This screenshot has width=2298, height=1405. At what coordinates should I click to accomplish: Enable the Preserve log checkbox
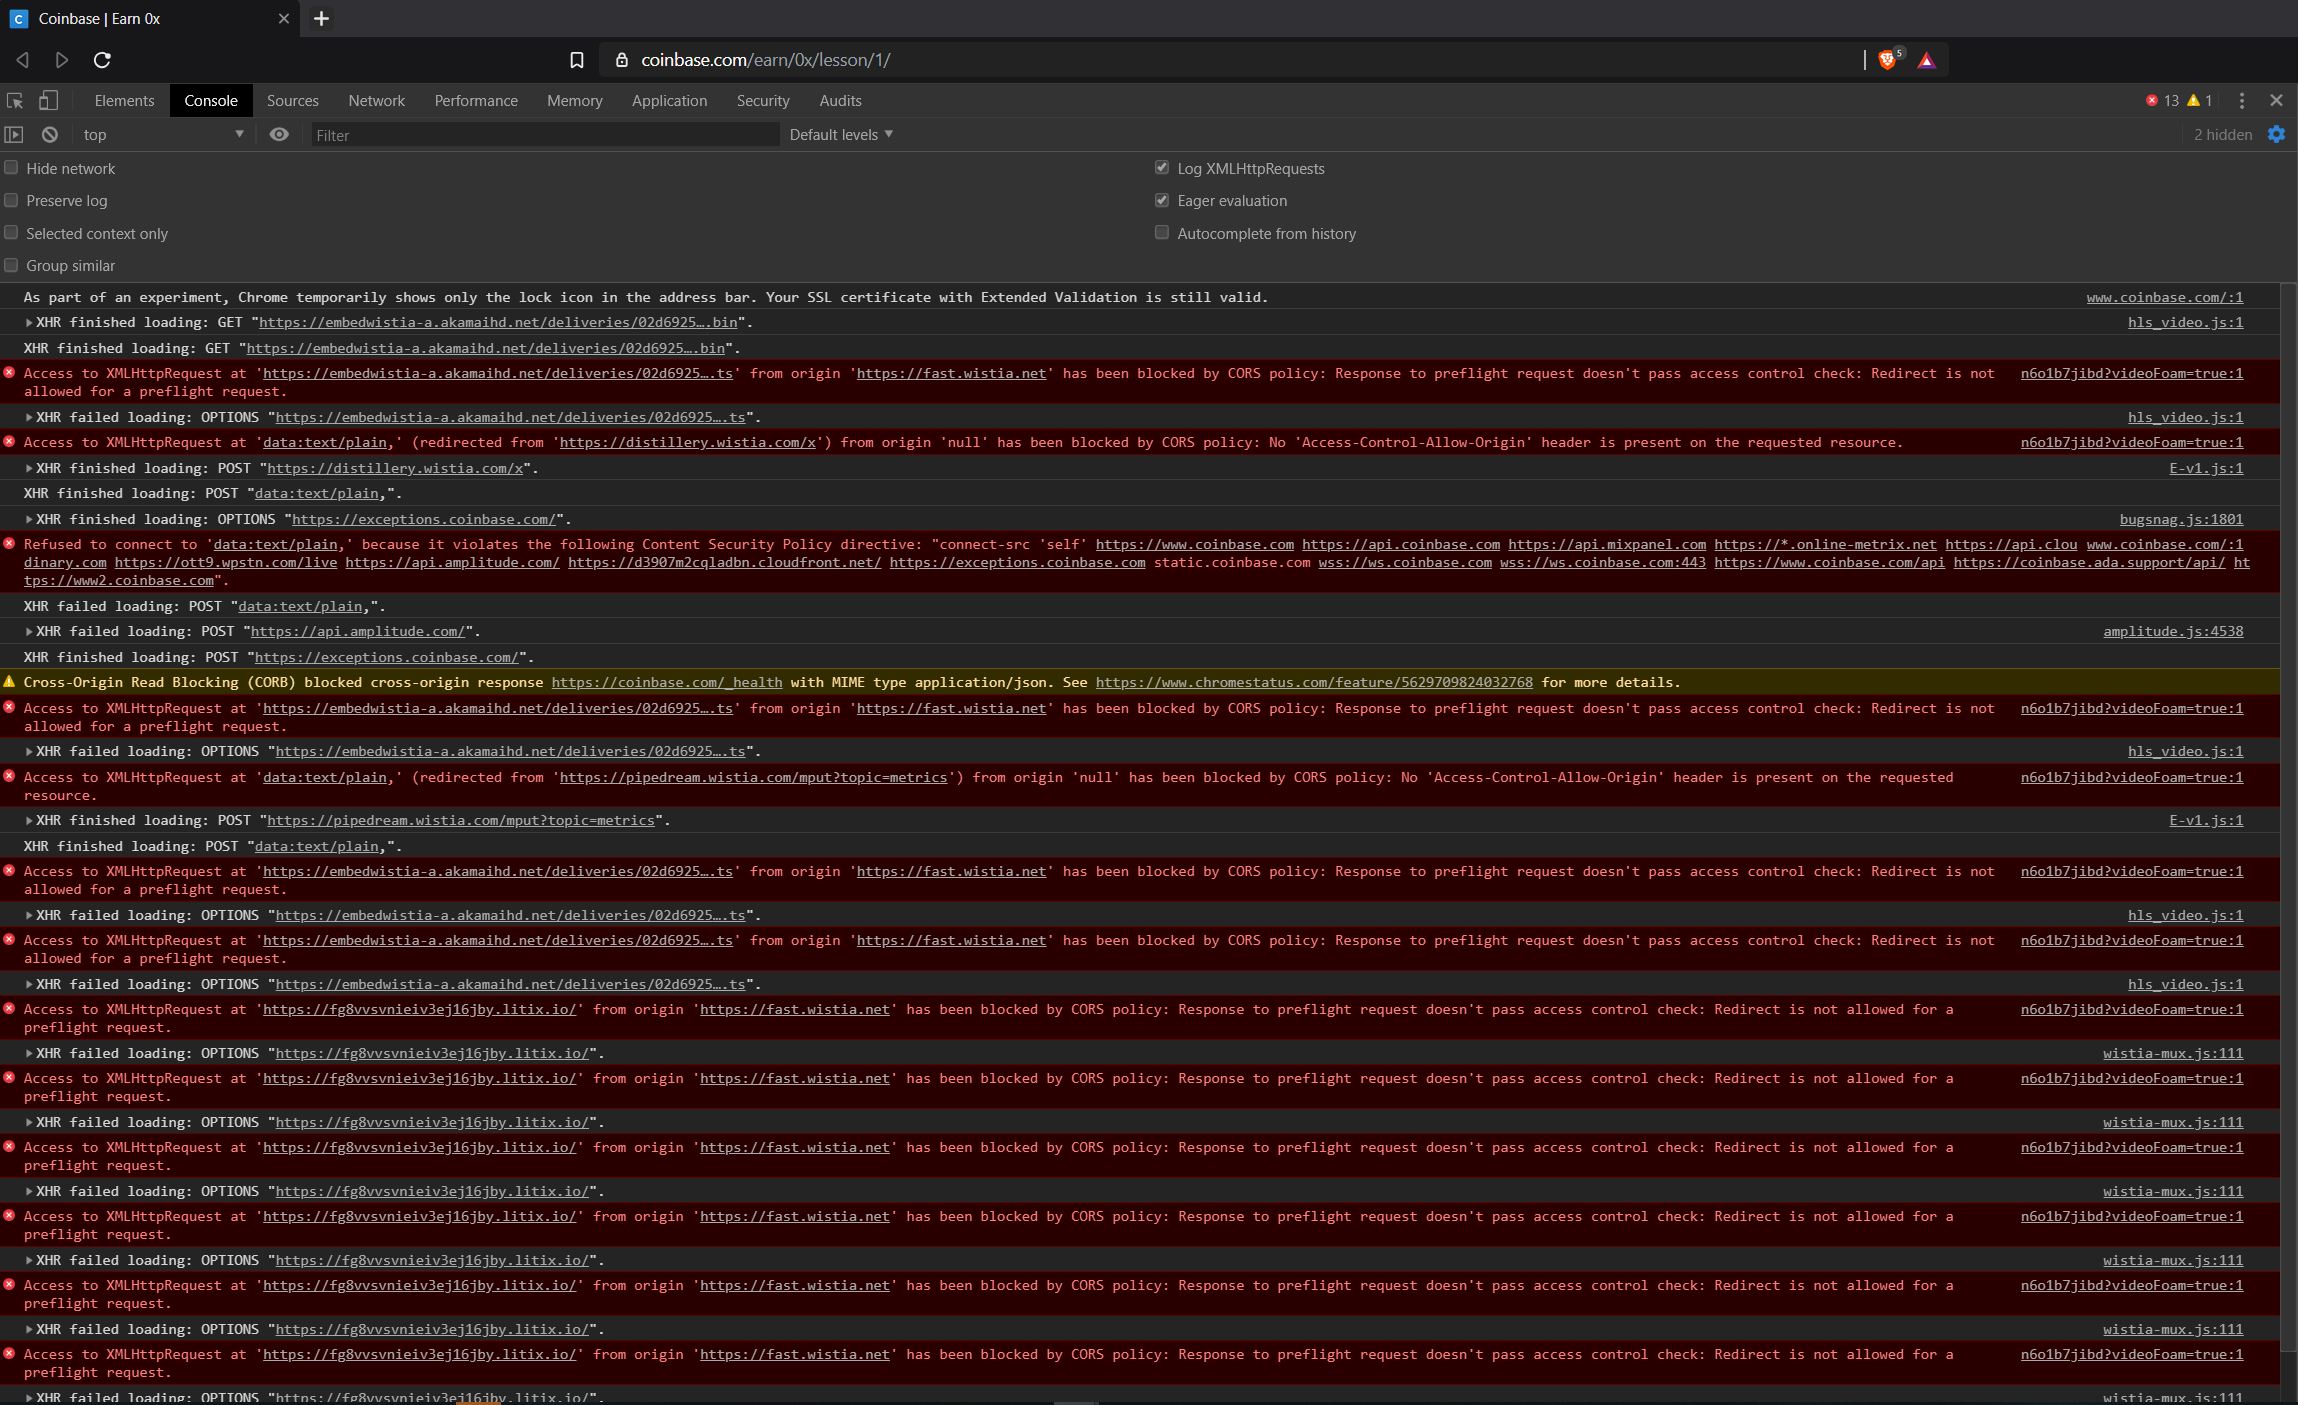12,201
